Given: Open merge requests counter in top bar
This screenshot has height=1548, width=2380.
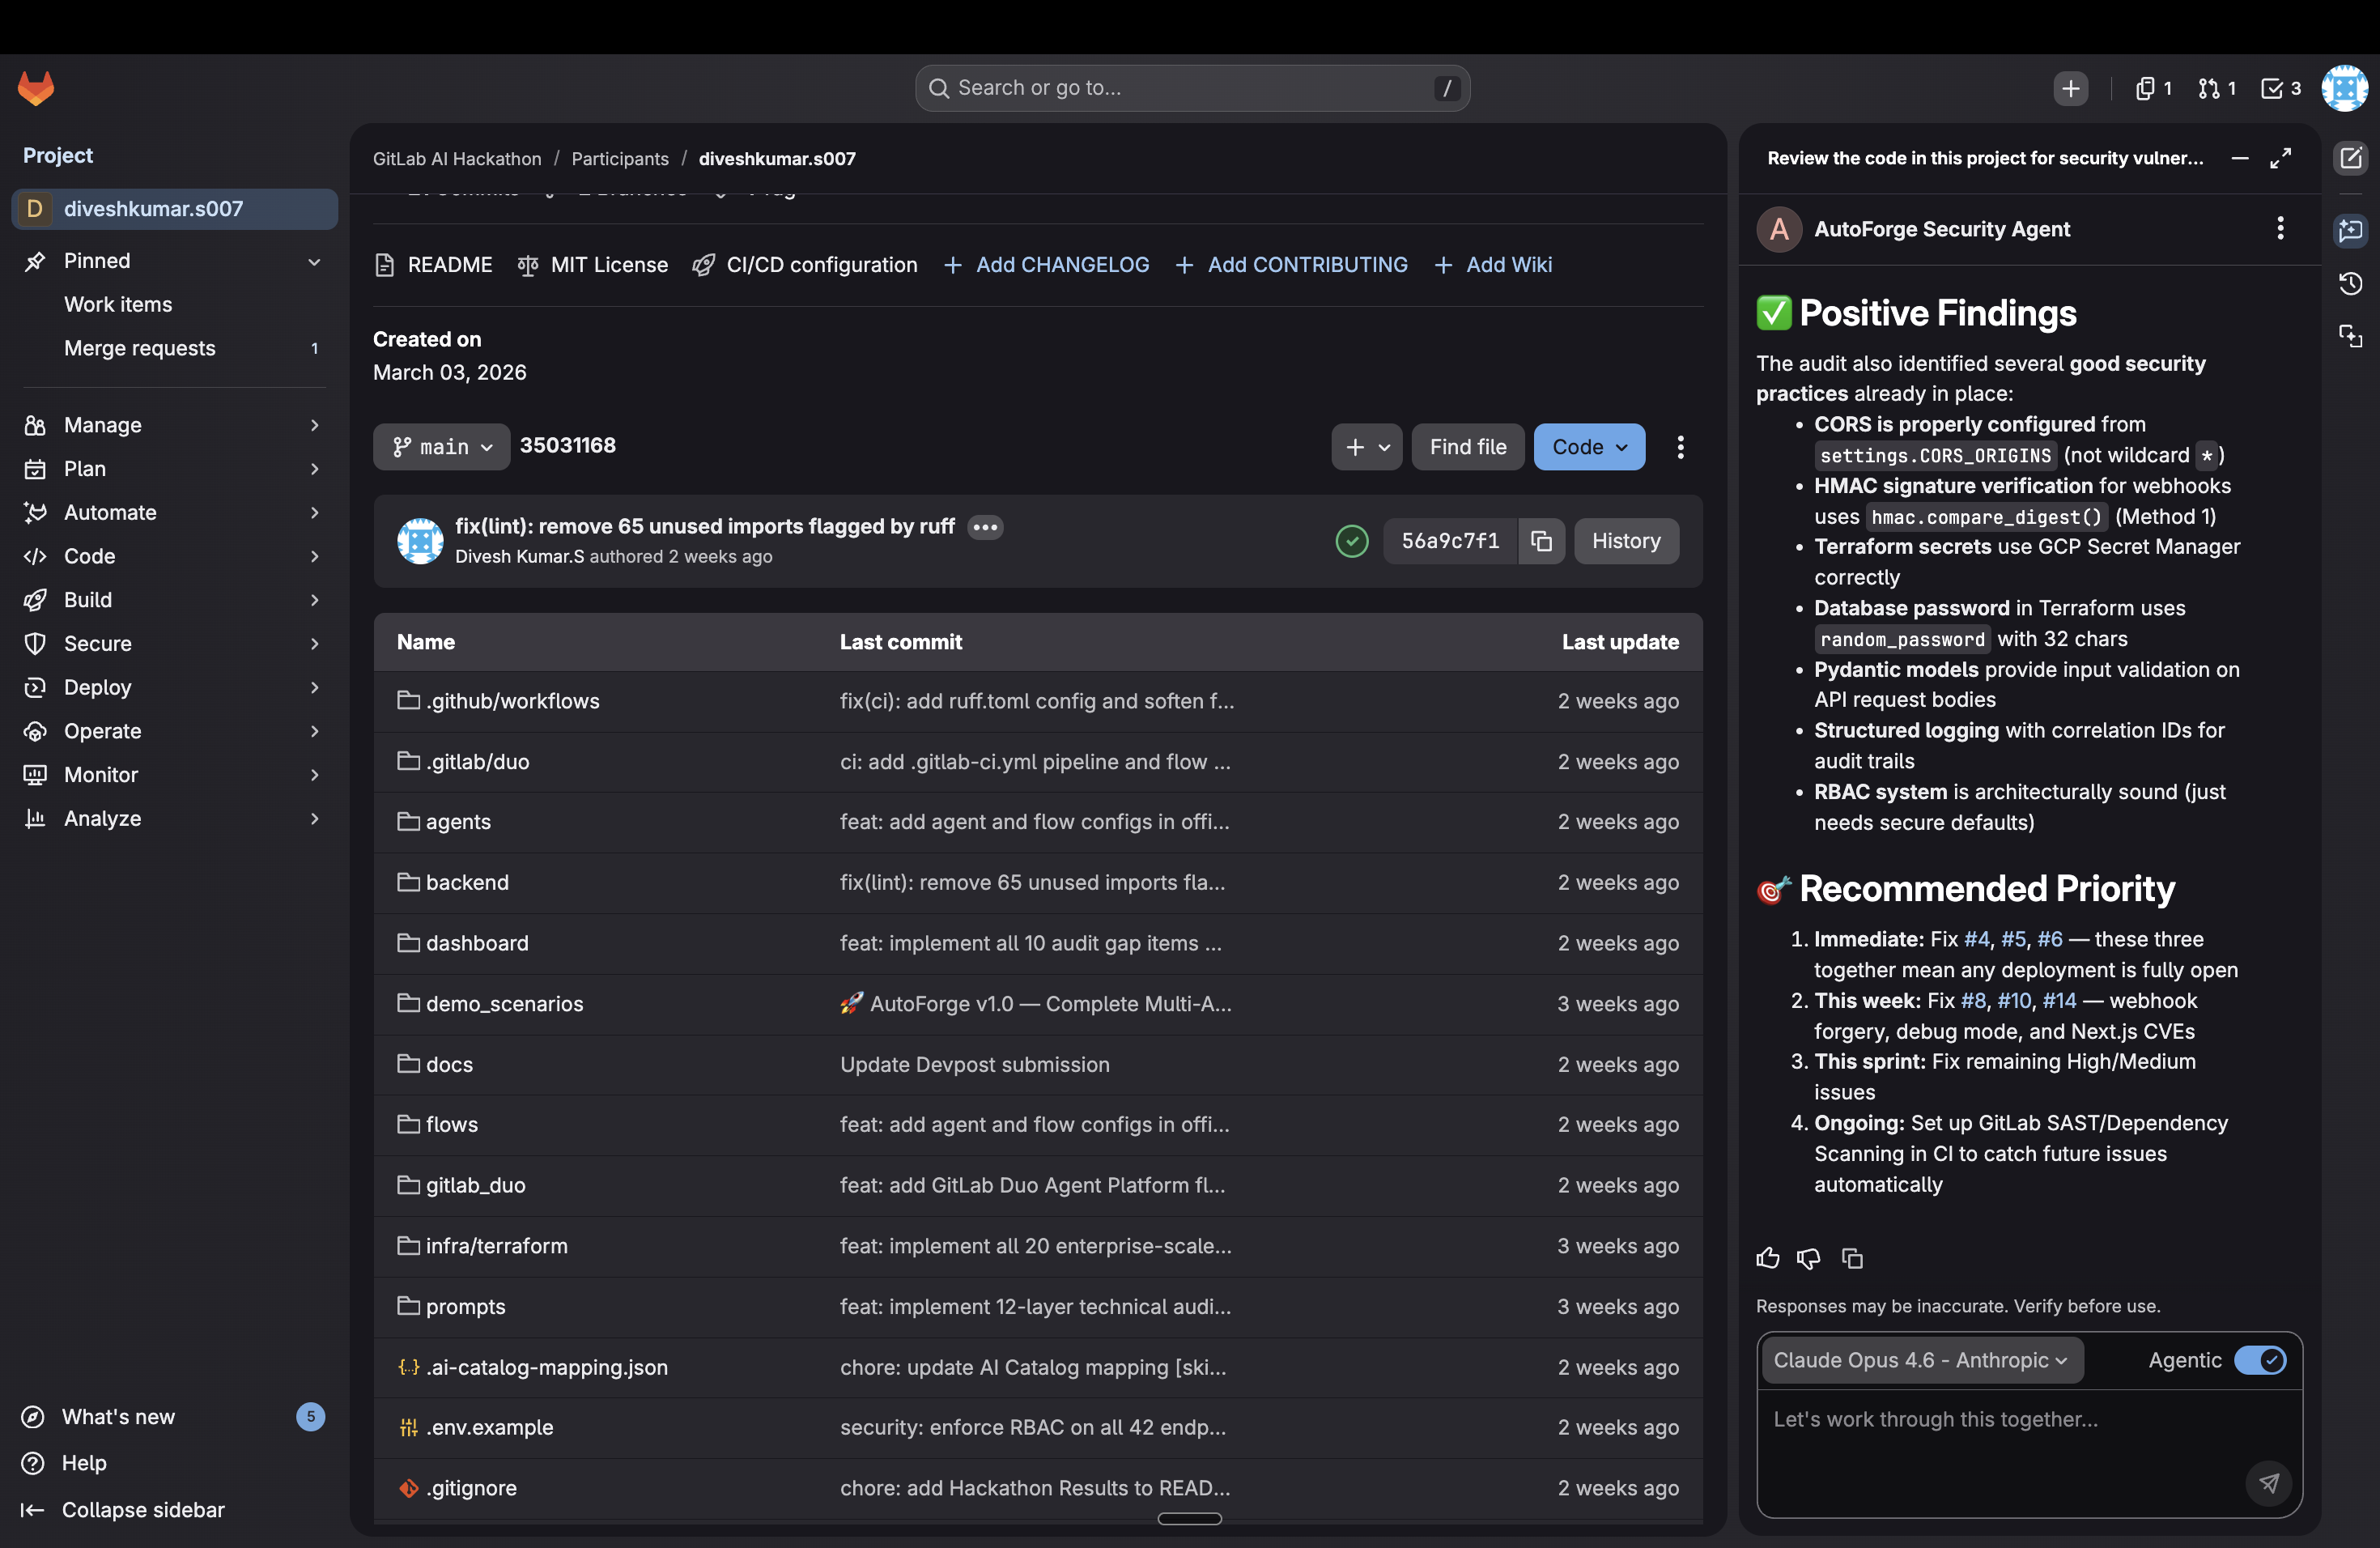Looking at the screenshot, I should 2216,88.
